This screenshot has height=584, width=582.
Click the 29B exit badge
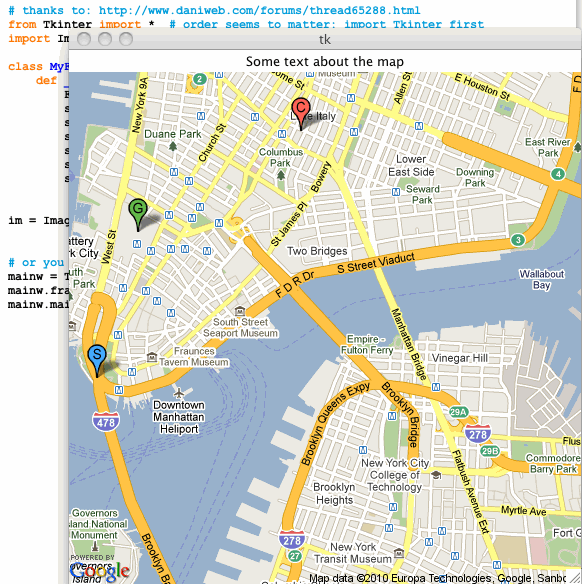[490, 451]
